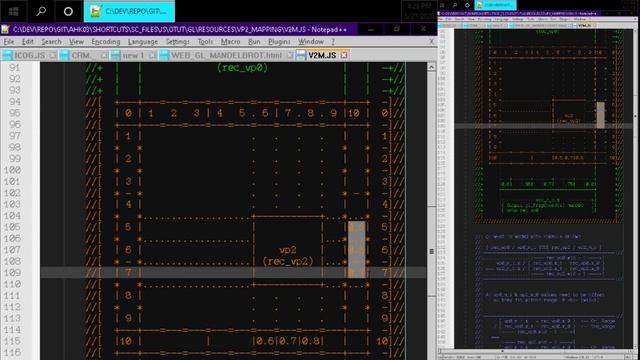
Task: Open the Windows Start menu in the left view
Action: (13, 11)
